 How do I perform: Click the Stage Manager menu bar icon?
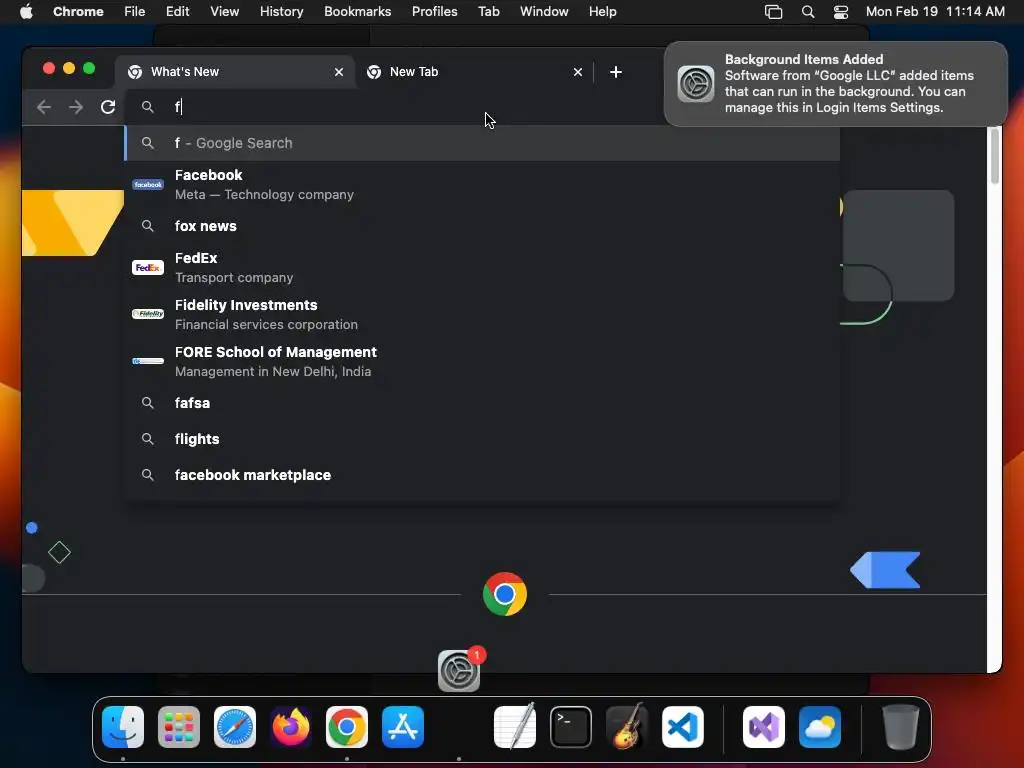(x=773, y=12)
